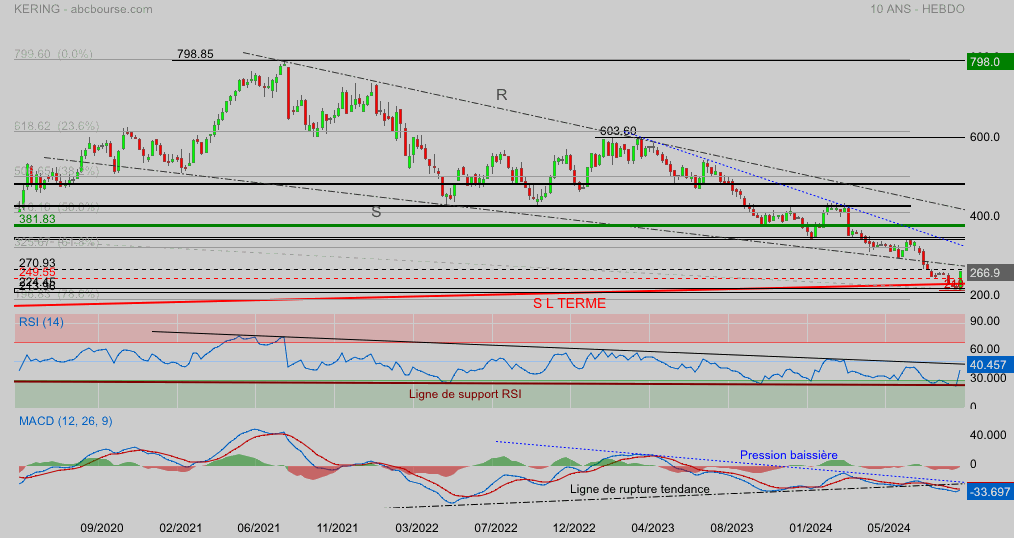Select the MACD (12, 26, 9) title
This screenshot has height=538, width=1014.
point(65,422)
